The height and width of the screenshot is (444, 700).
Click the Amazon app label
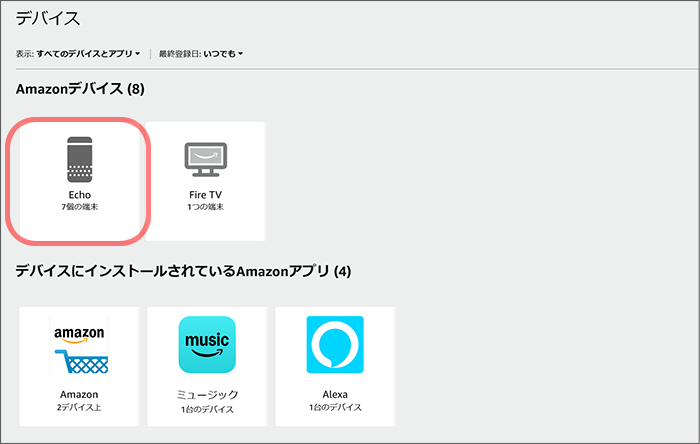[x=79, y=394]
